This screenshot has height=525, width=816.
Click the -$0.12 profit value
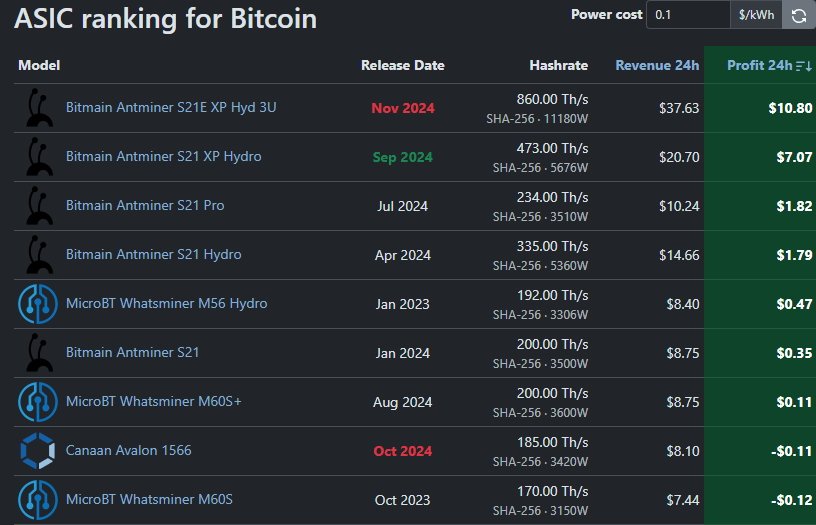coord(792,500)
